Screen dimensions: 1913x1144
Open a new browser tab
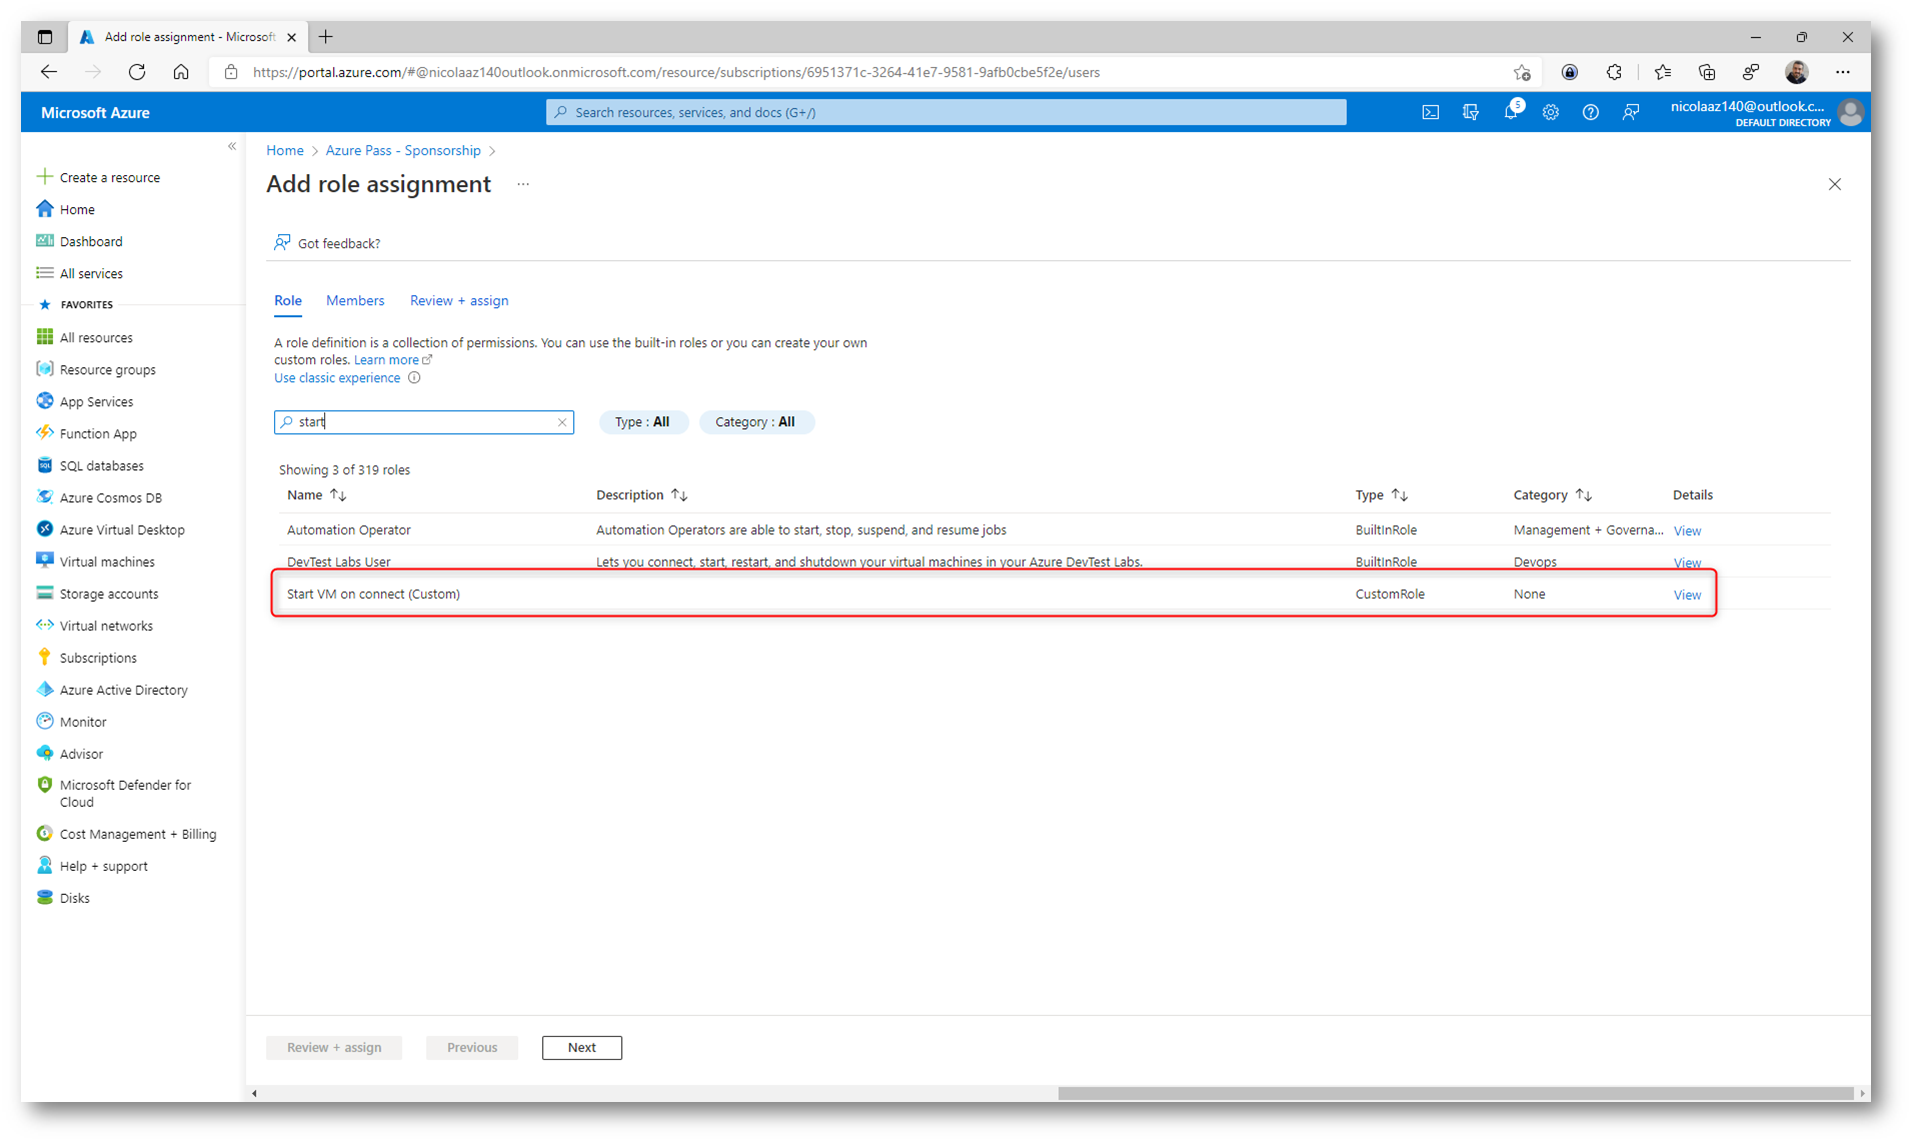tap(326, 37)
